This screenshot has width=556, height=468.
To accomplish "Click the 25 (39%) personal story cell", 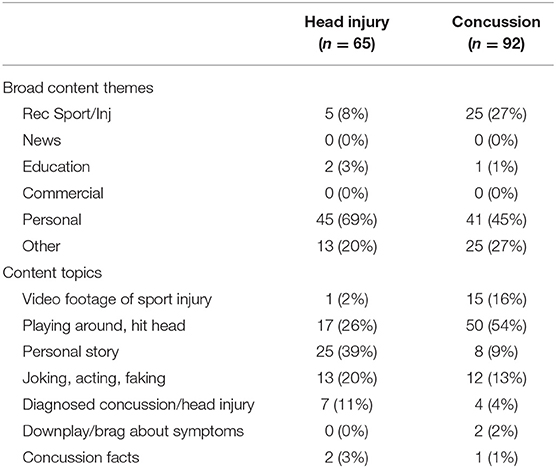I will (x=347, y=352).
